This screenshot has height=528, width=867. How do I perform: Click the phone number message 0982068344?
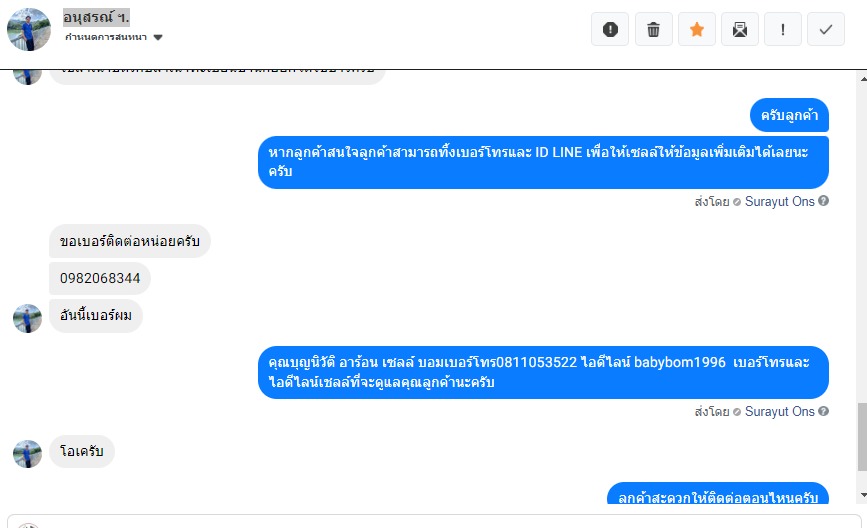[100, 278]
